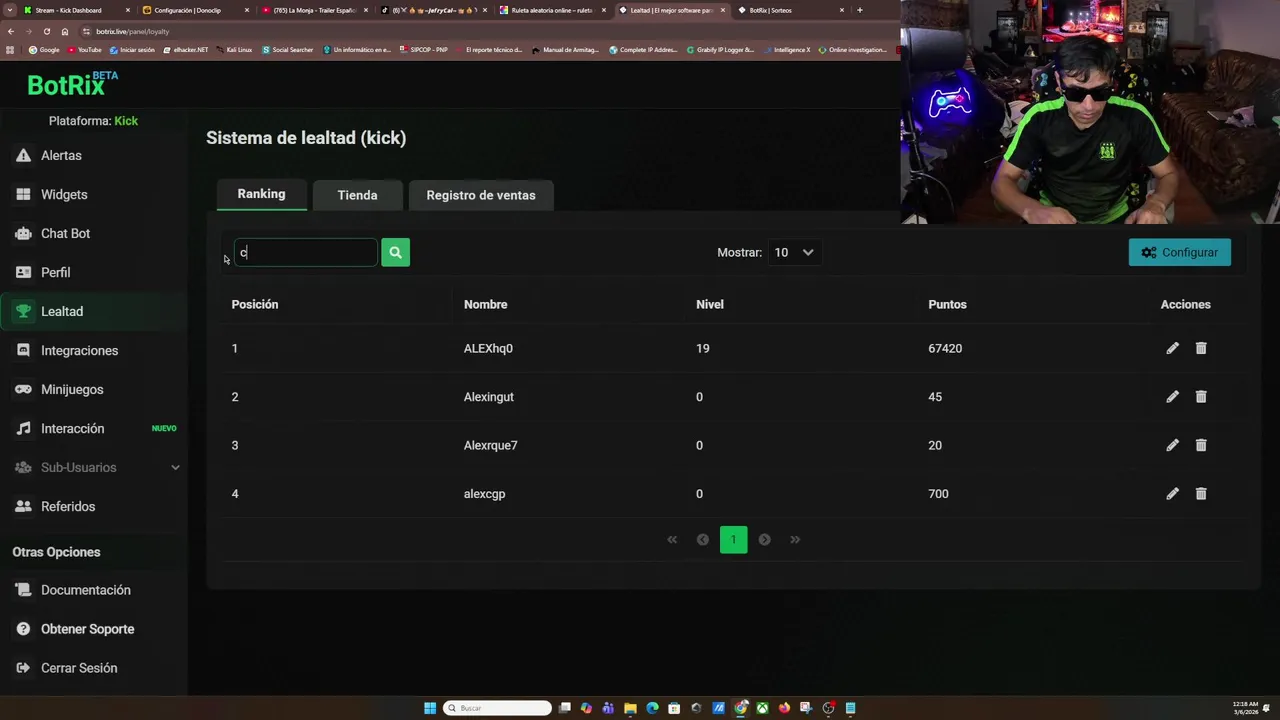Open a new browser tab
1280x720 pixels.
[x=859, y=10]
